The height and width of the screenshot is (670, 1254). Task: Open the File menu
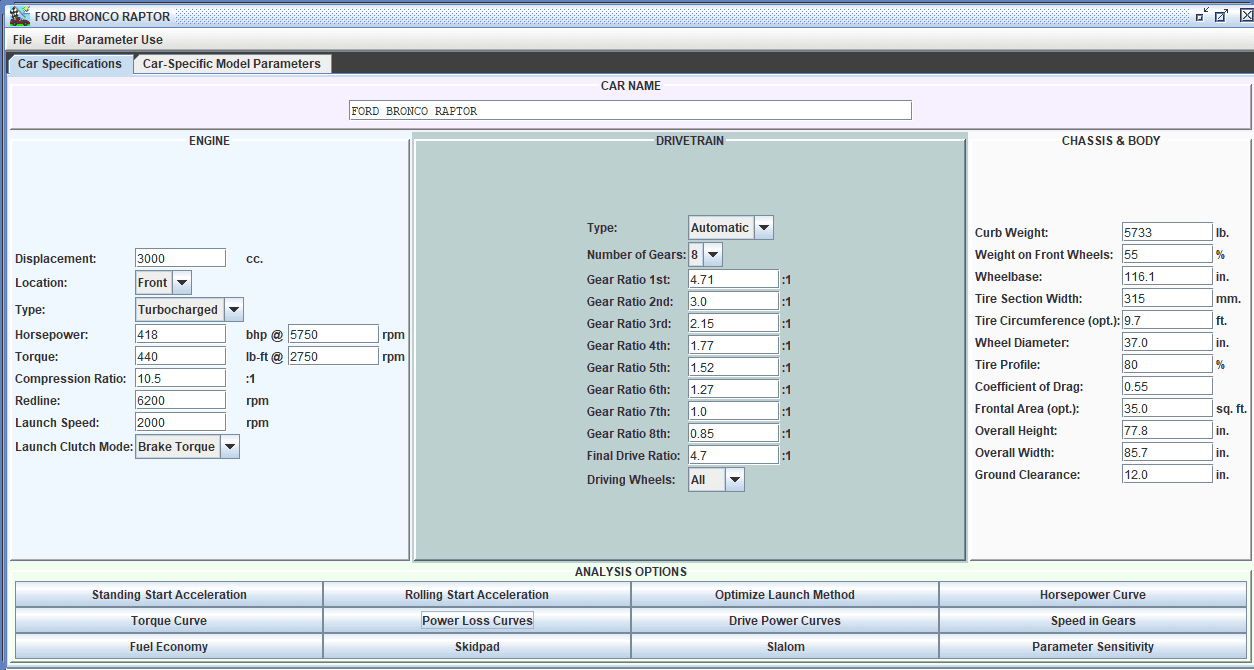point(22,40)
